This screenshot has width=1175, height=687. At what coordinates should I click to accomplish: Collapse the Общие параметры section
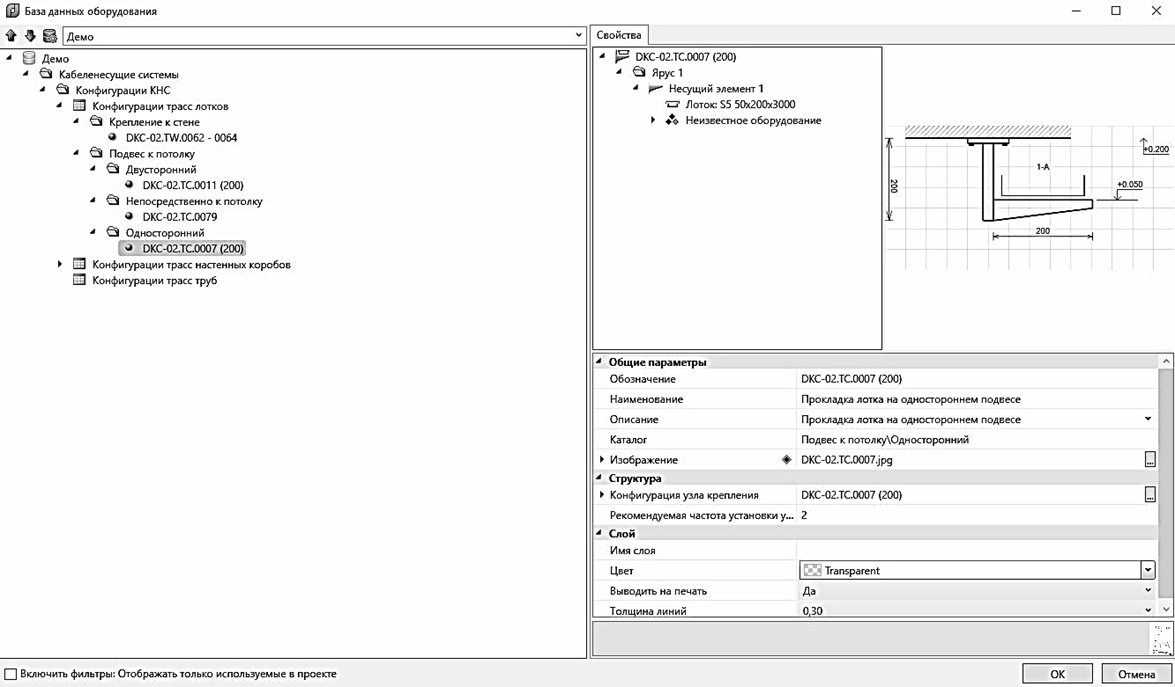(x=600, y=362)
